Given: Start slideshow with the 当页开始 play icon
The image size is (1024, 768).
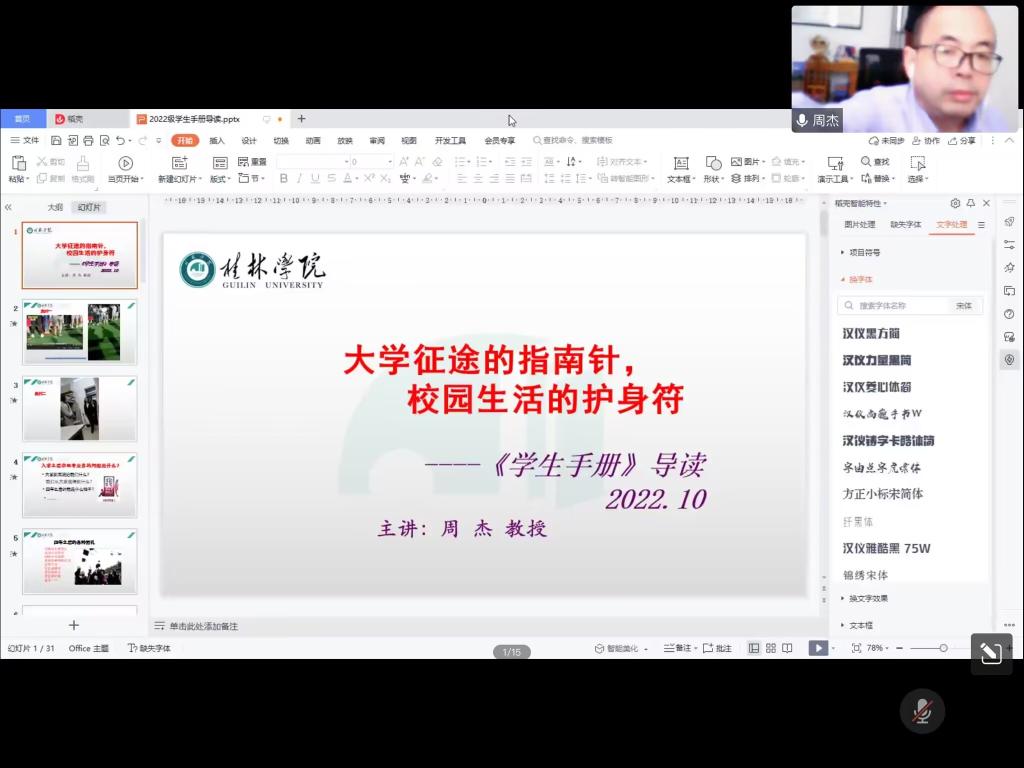Looking at the screenshot, I should (125, 163).
